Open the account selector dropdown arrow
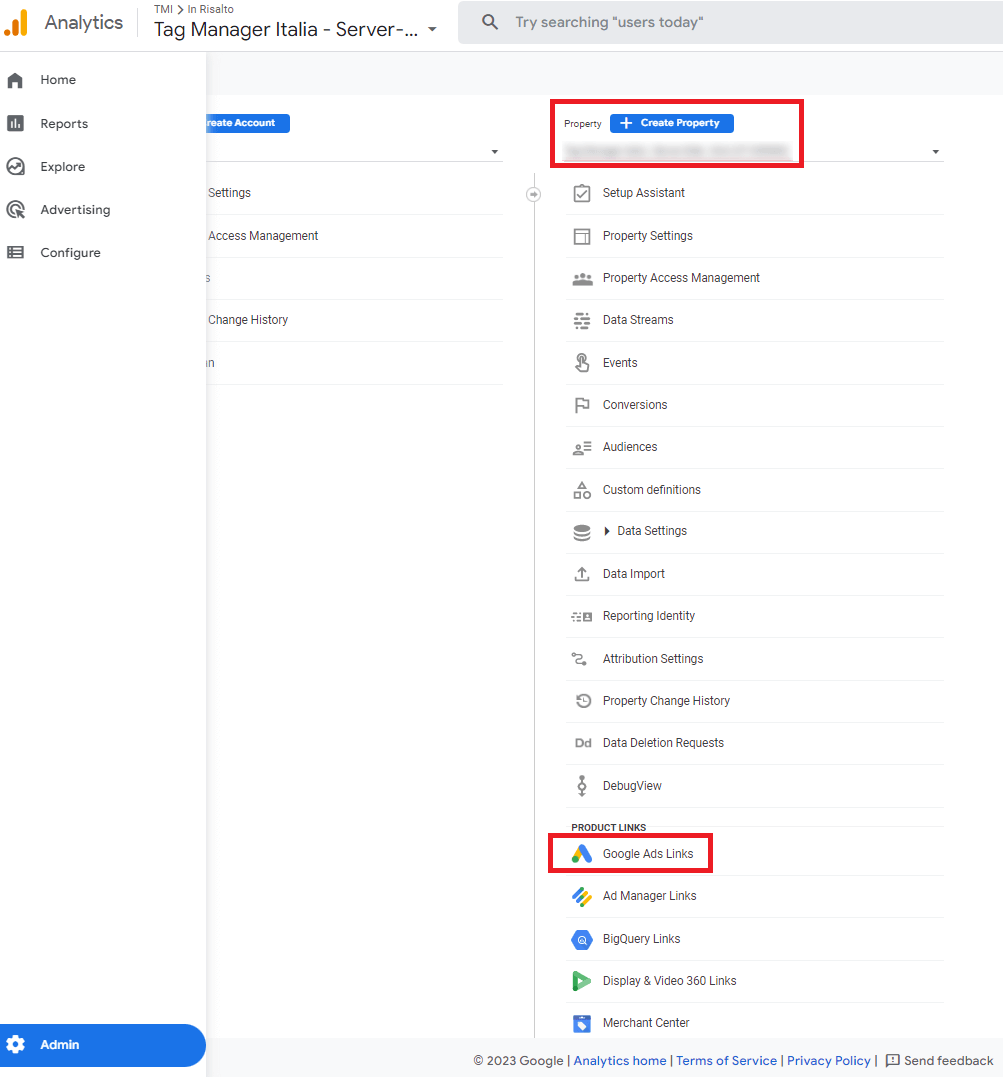 coord(495,152)
